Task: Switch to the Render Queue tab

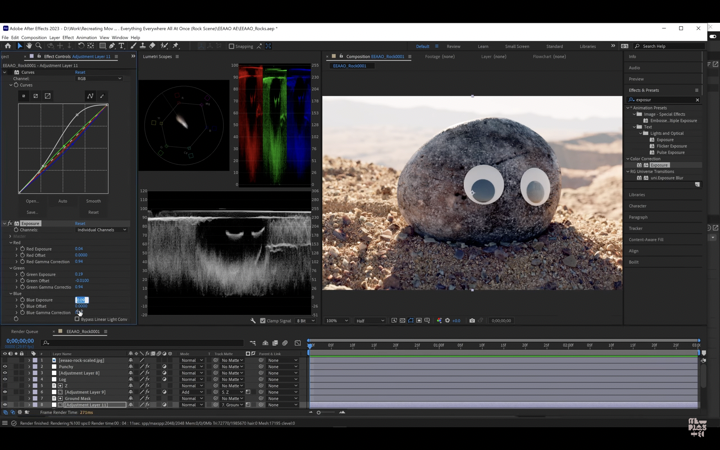Action: (x=24, y=332)
